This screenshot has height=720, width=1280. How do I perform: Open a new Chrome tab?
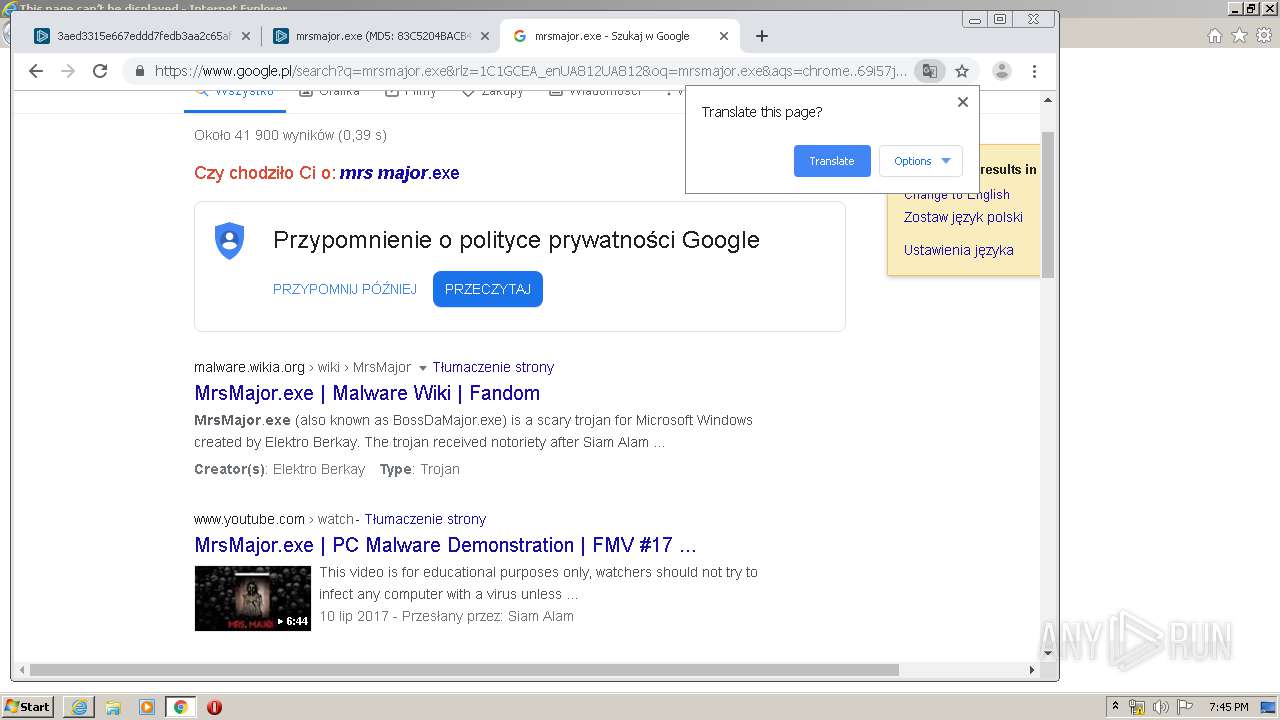(762, 36)
